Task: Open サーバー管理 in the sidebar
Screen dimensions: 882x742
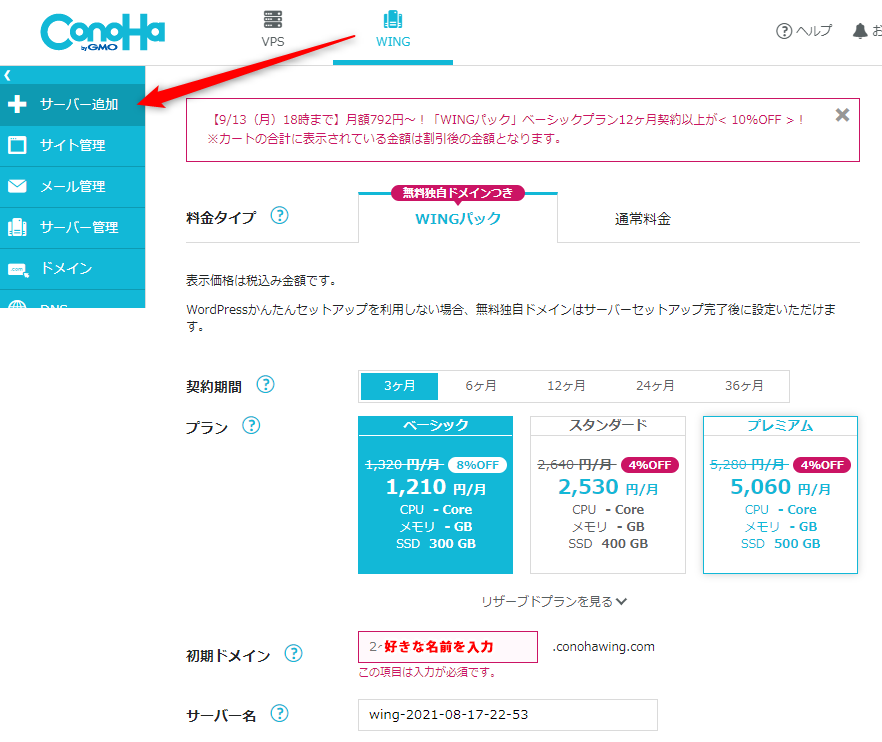Action: tap(72, 227)
